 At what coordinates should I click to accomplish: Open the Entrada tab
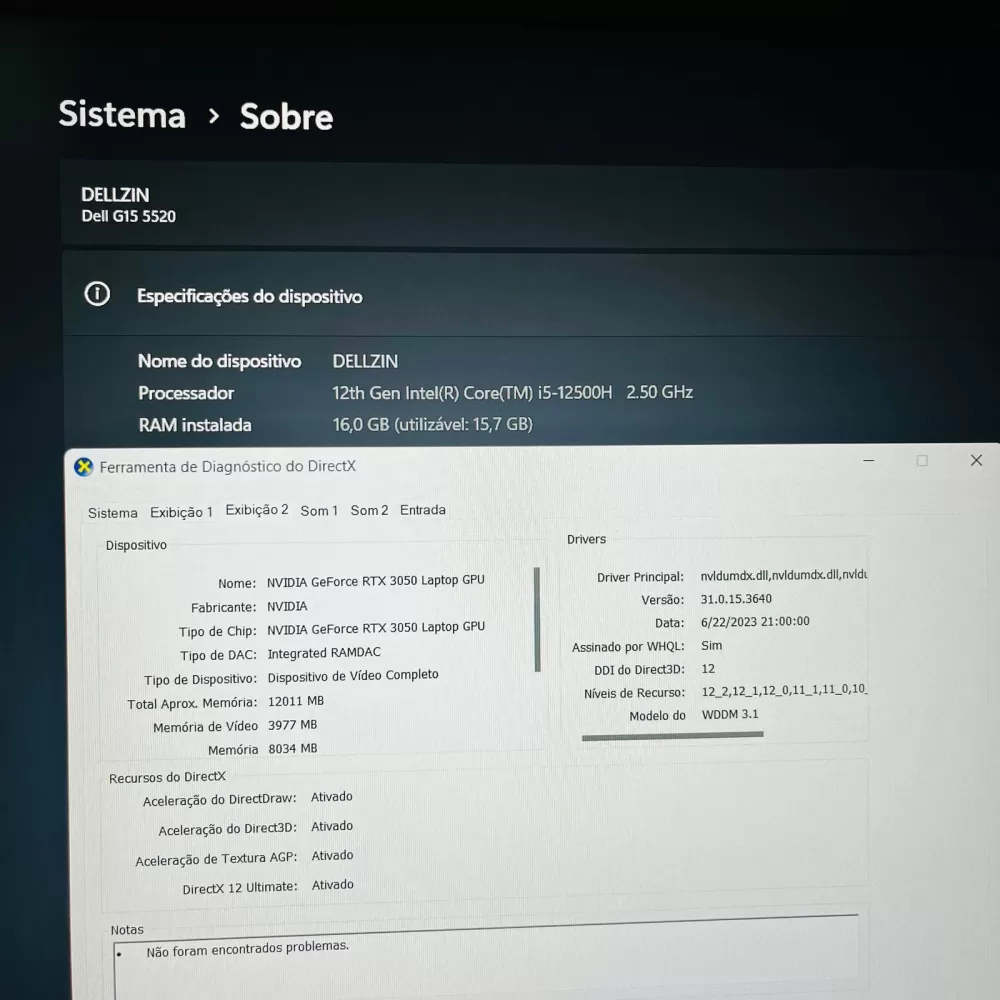423,510
